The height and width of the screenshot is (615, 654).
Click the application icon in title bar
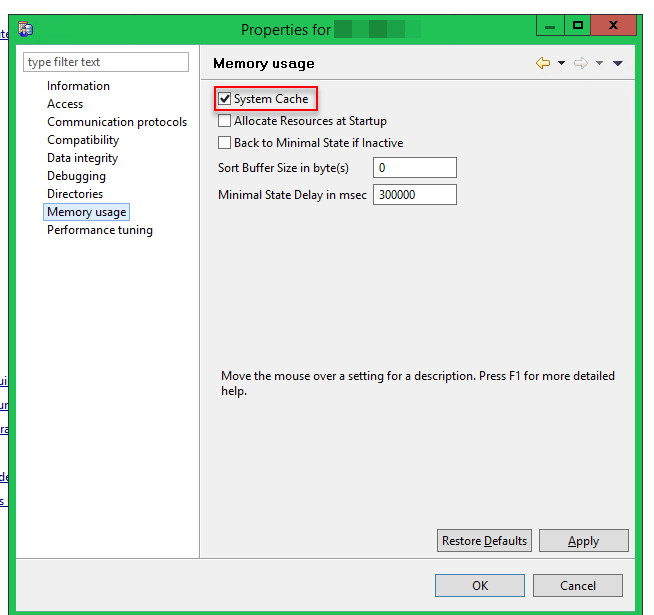click(x=26, y=29)
